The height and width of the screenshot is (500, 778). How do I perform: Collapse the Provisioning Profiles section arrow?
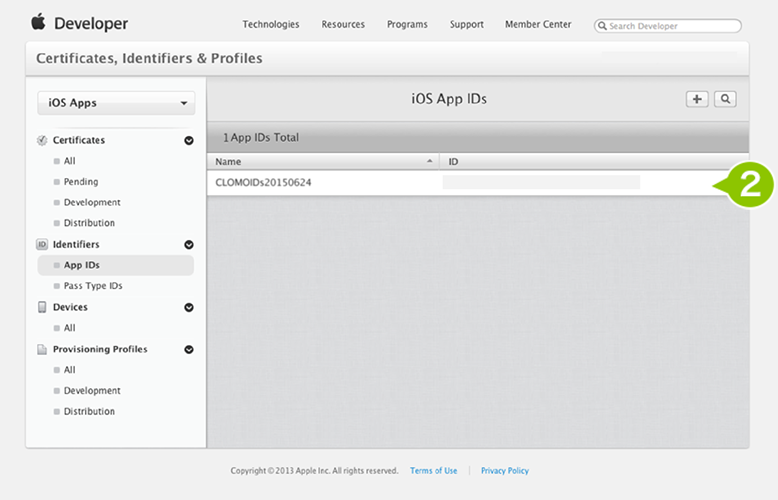189,350
